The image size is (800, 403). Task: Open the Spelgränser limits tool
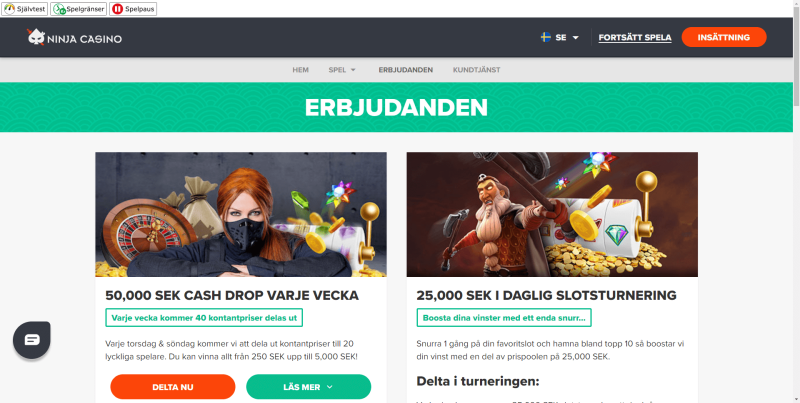[x=79, y=9]
